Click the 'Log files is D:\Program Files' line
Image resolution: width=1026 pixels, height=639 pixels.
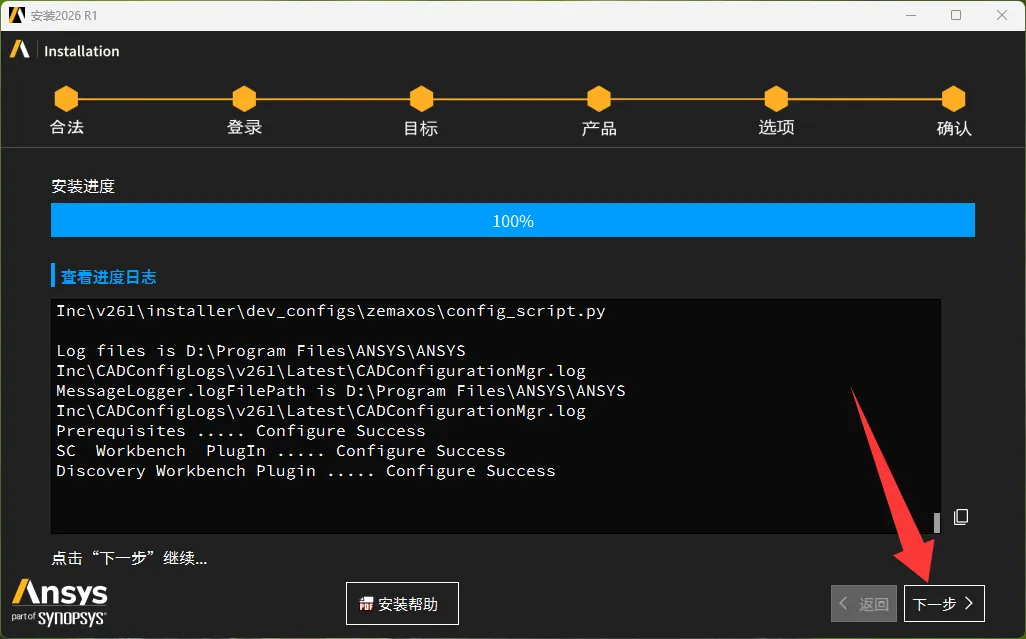(261, 351)
